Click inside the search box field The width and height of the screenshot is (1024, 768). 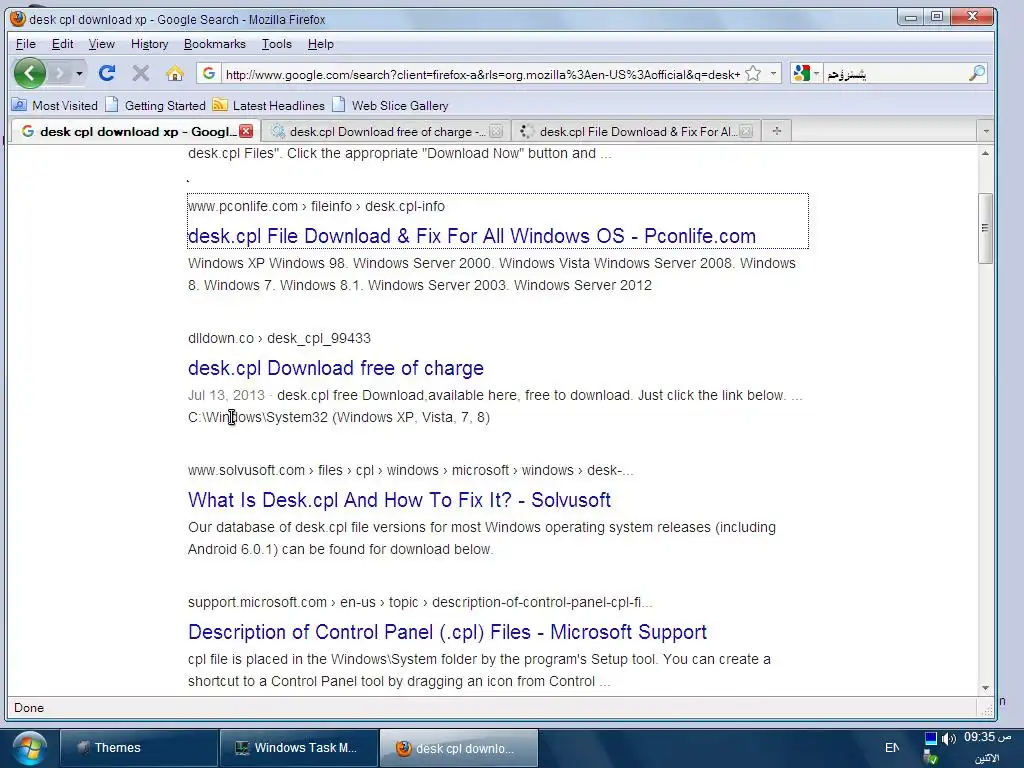point(895,74)
